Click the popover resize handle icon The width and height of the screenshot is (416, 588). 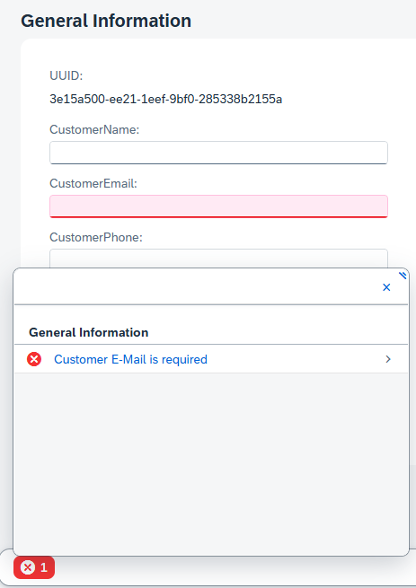402,276
